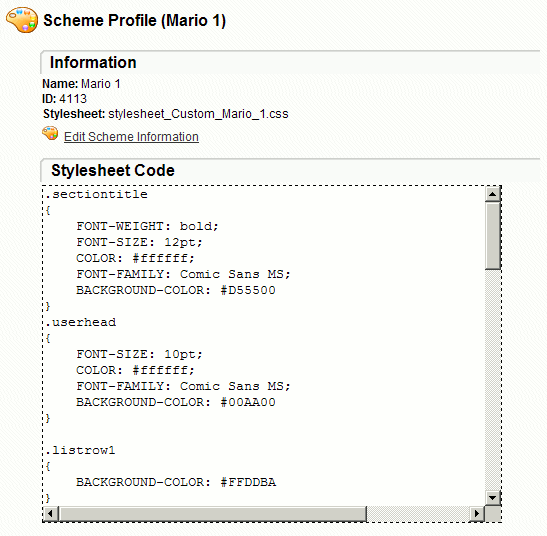Click the horizontal scroll left arrow
Image resolution: width=547 pixels, height=536 pixels.
point(51,513)
